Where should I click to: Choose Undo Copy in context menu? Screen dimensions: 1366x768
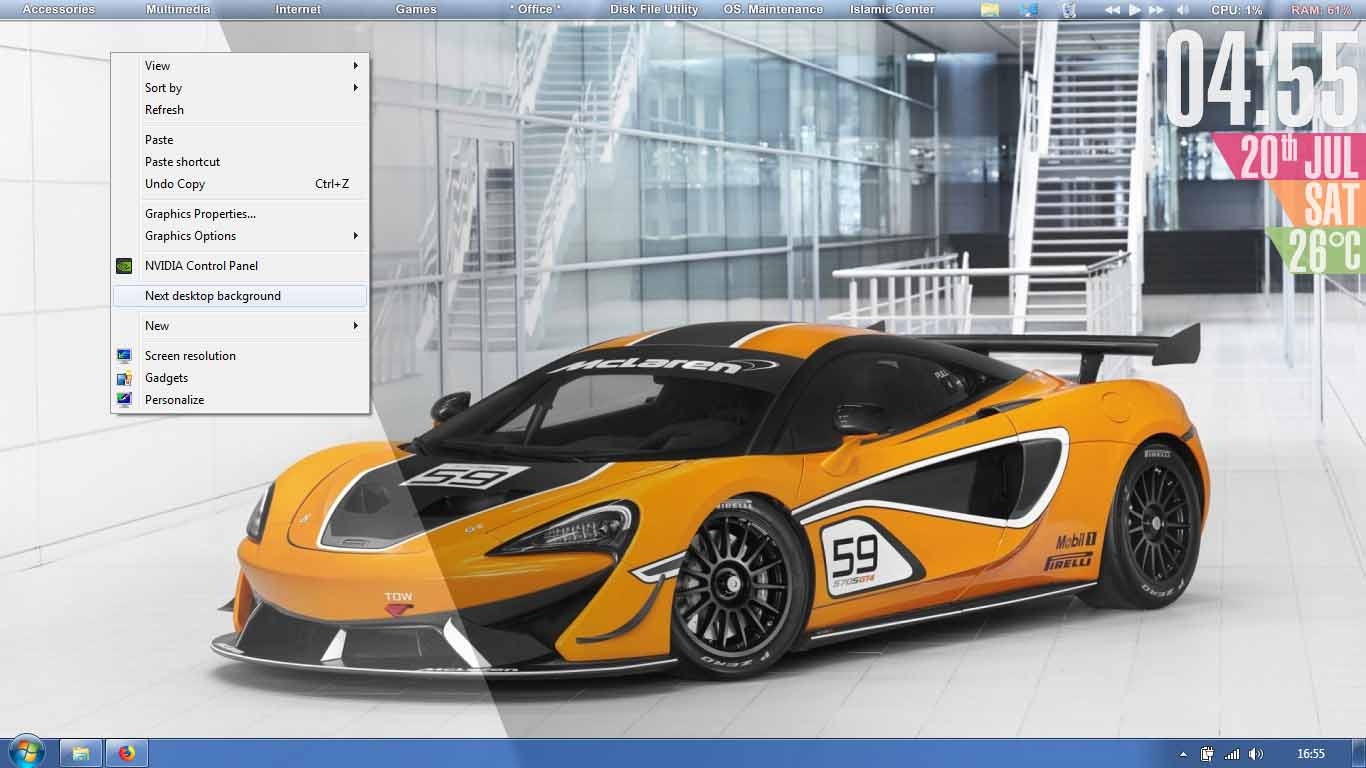pyautogui.click(x=240, y=184)
